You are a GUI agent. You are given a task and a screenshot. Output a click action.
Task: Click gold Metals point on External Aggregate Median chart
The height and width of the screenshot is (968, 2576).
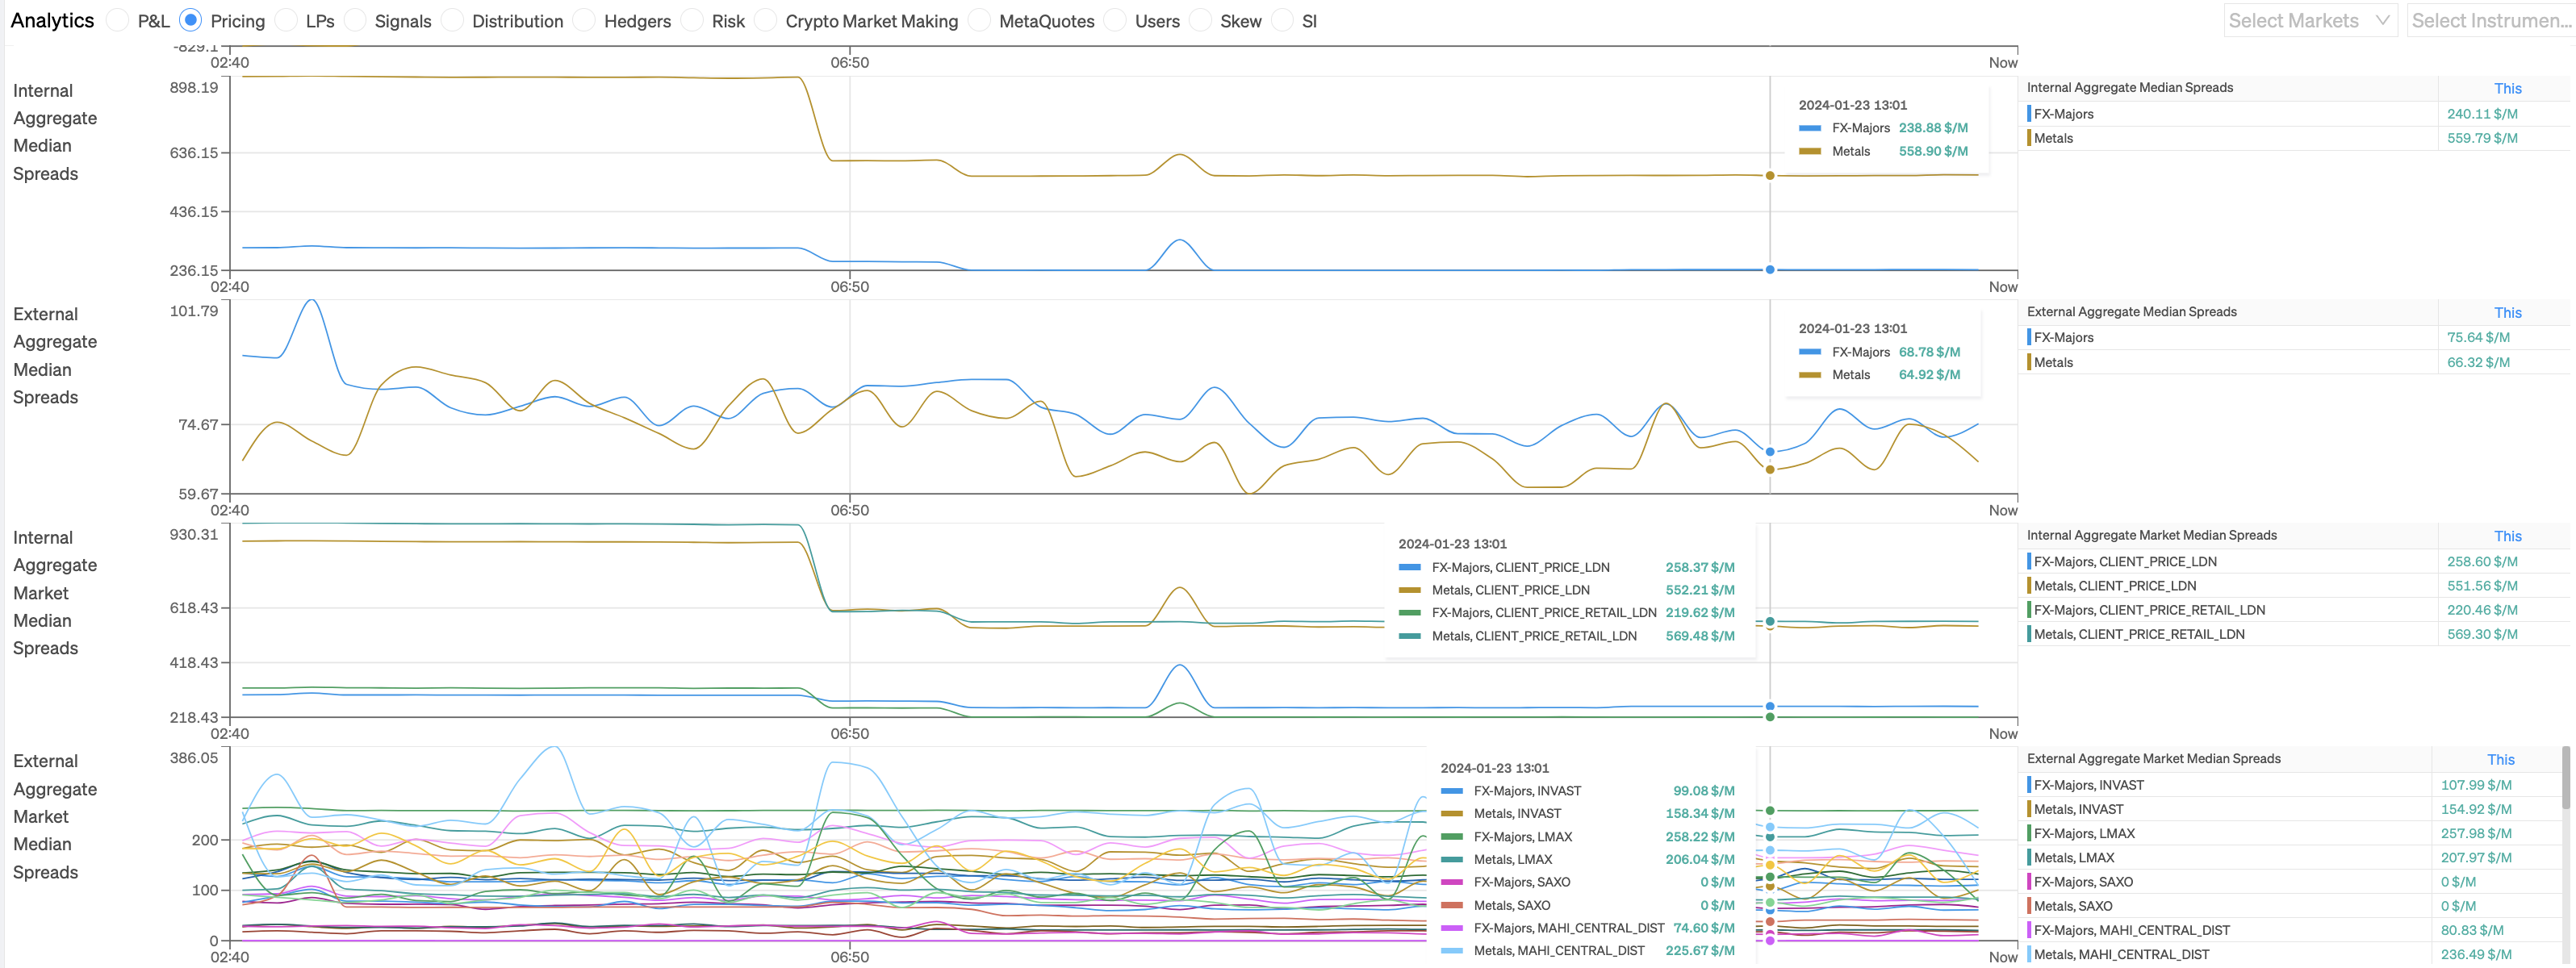(1769, 469)
